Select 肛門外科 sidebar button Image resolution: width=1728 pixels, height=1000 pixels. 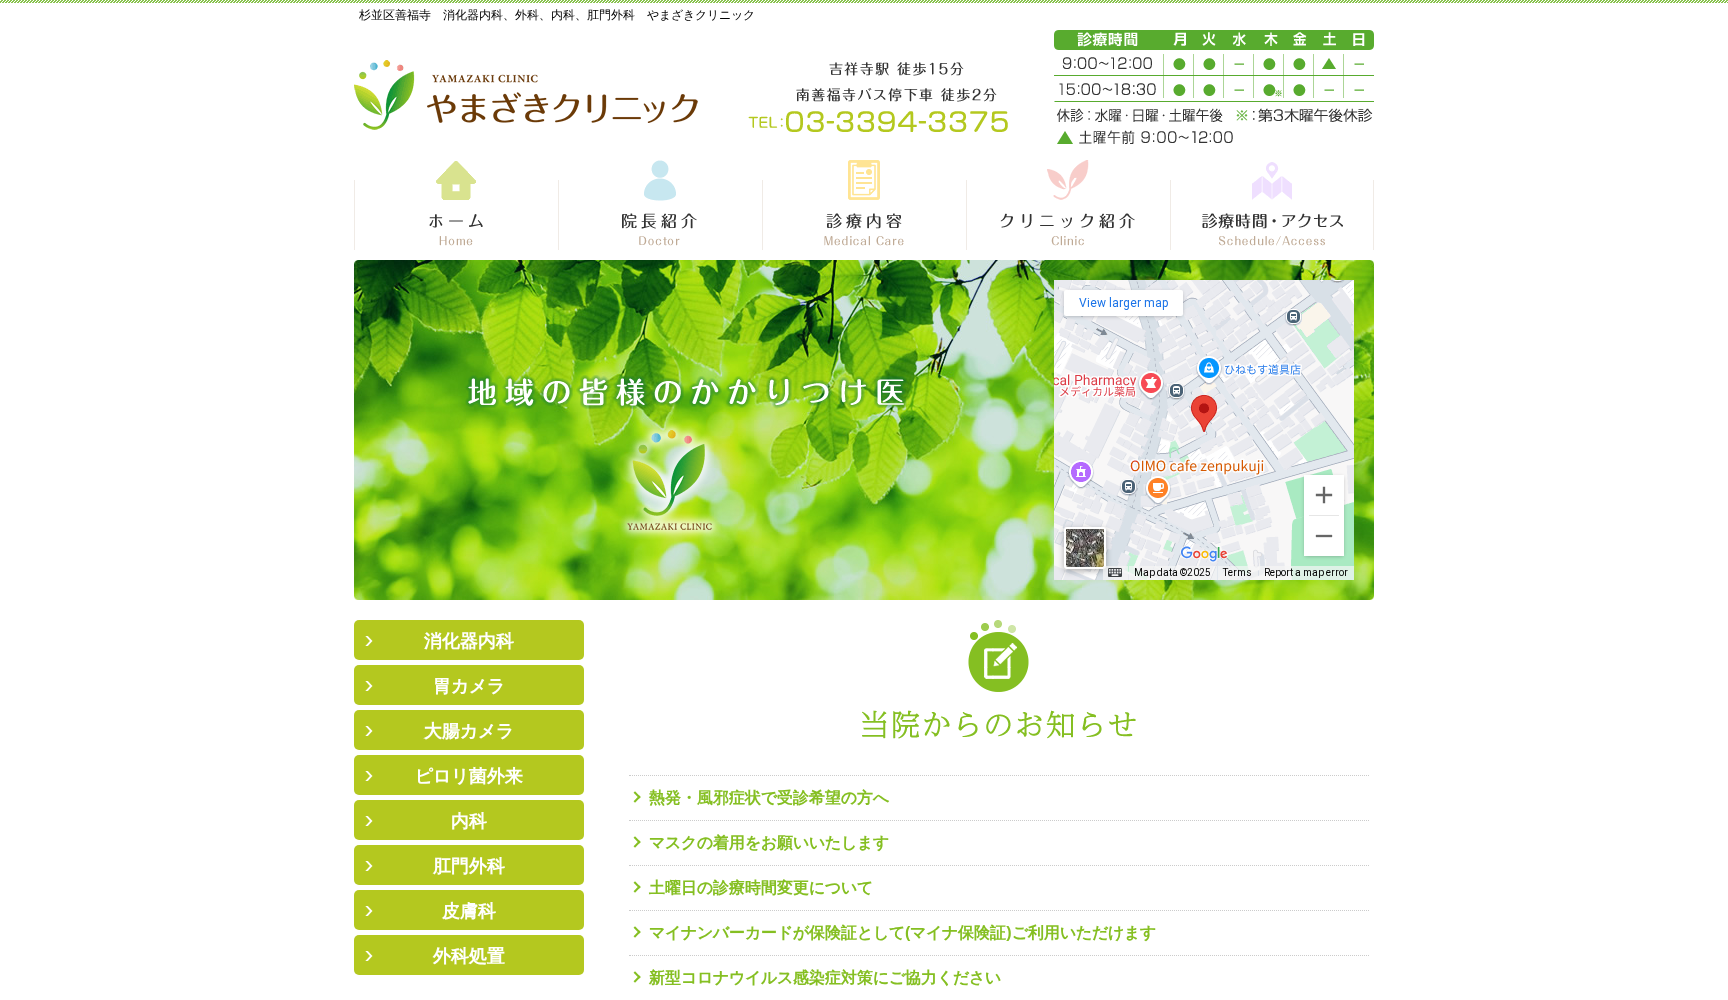[x=468, y=866]
